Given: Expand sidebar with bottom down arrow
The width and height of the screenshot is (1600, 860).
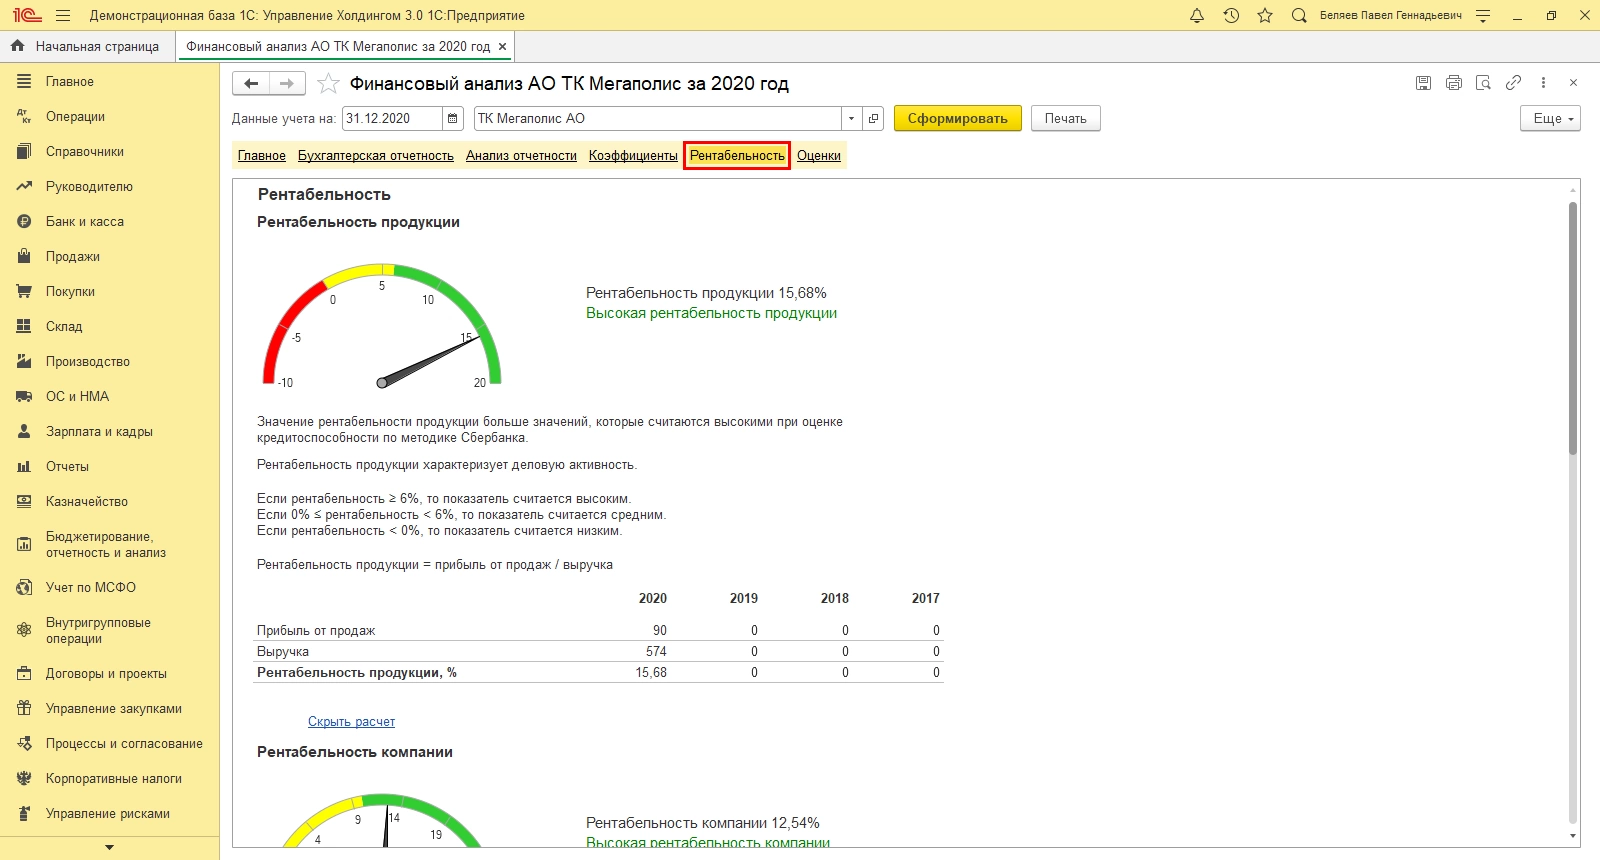Looking at the screenshot, I should (x=110, y=848).
